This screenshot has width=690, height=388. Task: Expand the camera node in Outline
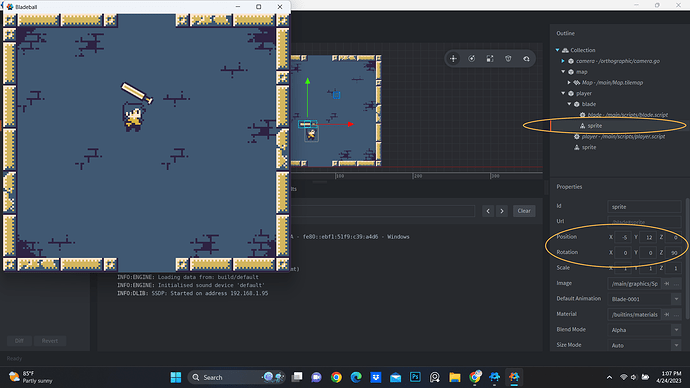click(563, 61)
